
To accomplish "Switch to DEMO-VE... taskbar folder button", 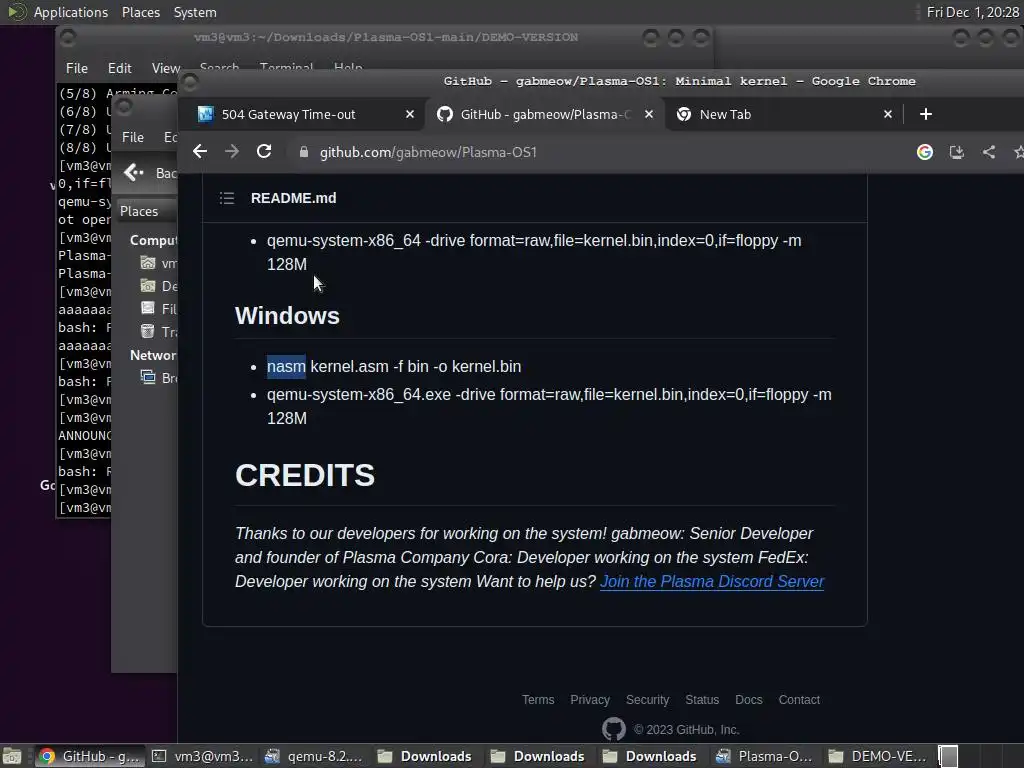I will (877, 756).
